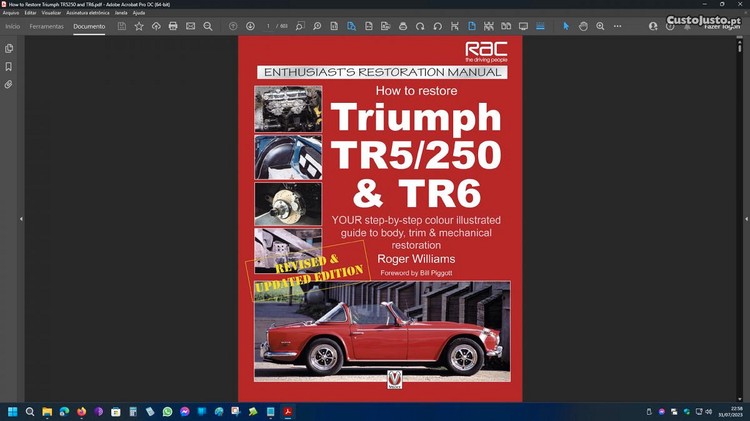
Task: Click the page number input field
Action: point(269,26)
